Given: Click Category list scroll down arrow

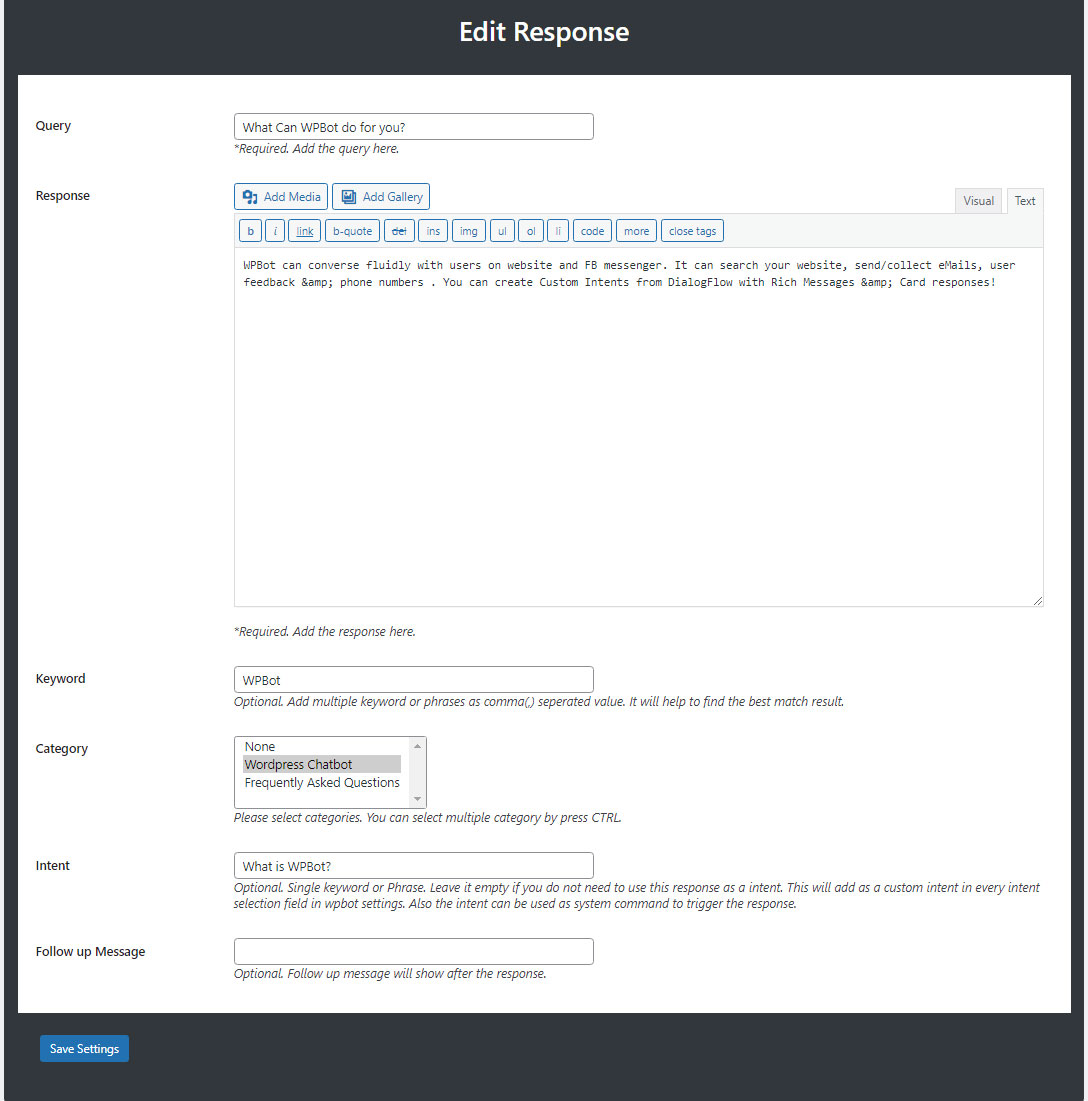Looking at the screenshot, I should 417,798.
